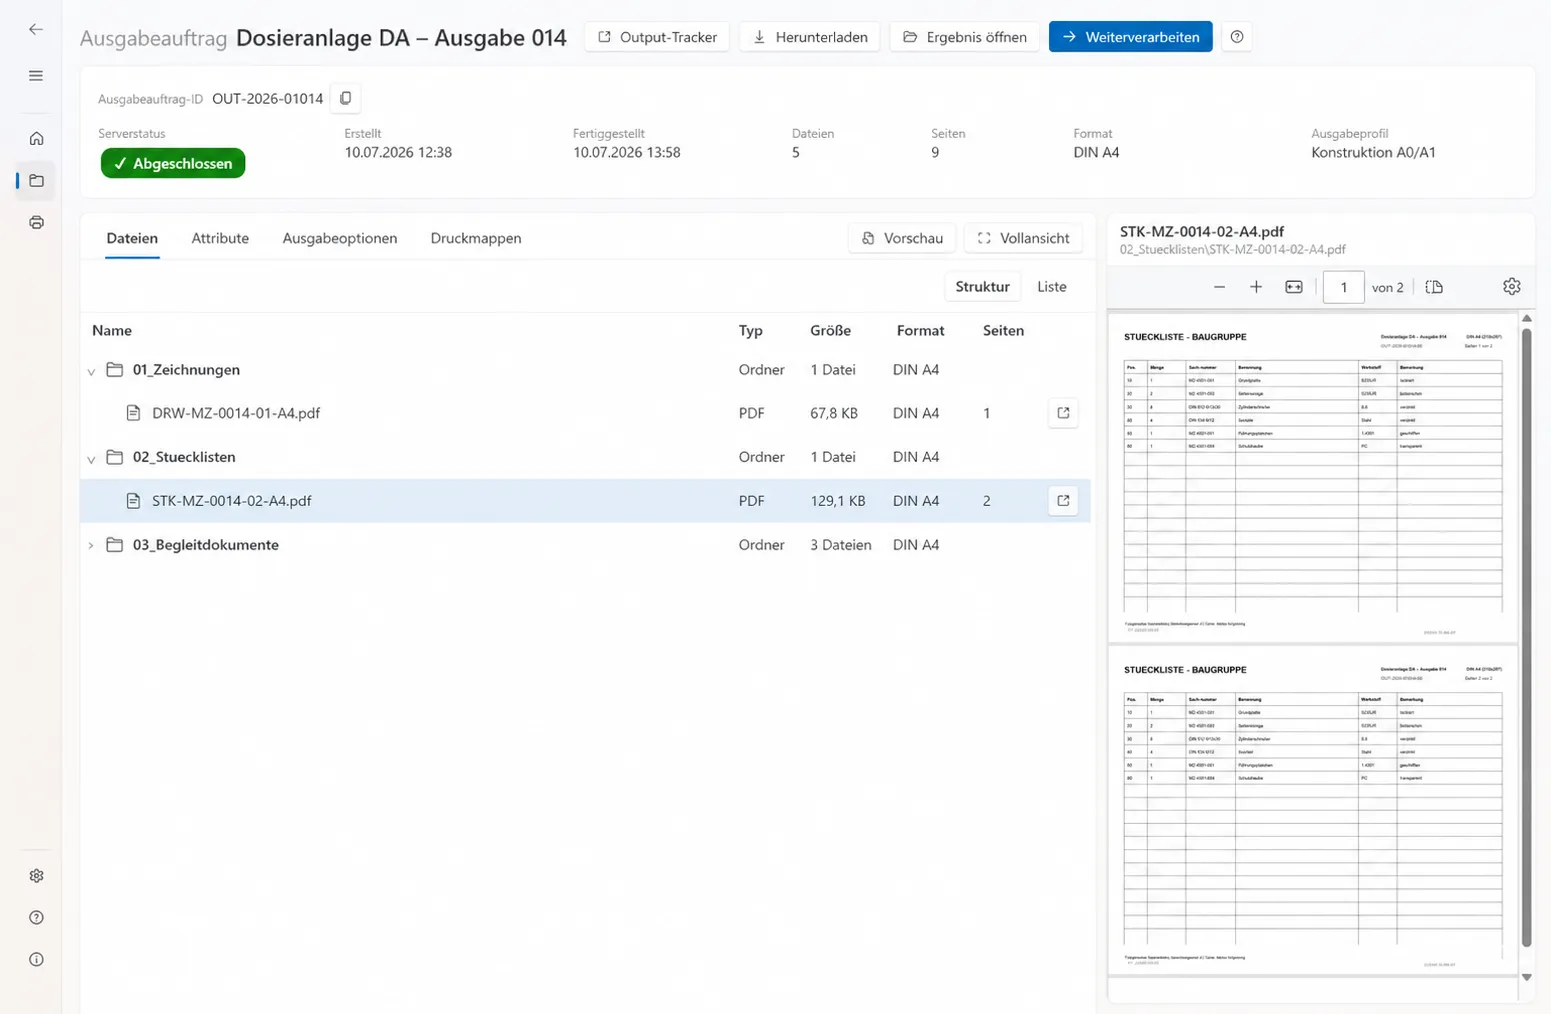Click the Vorschau button
This screenshot has width=1551, height=1014.
pyautogui.click(x=902, y=238)
